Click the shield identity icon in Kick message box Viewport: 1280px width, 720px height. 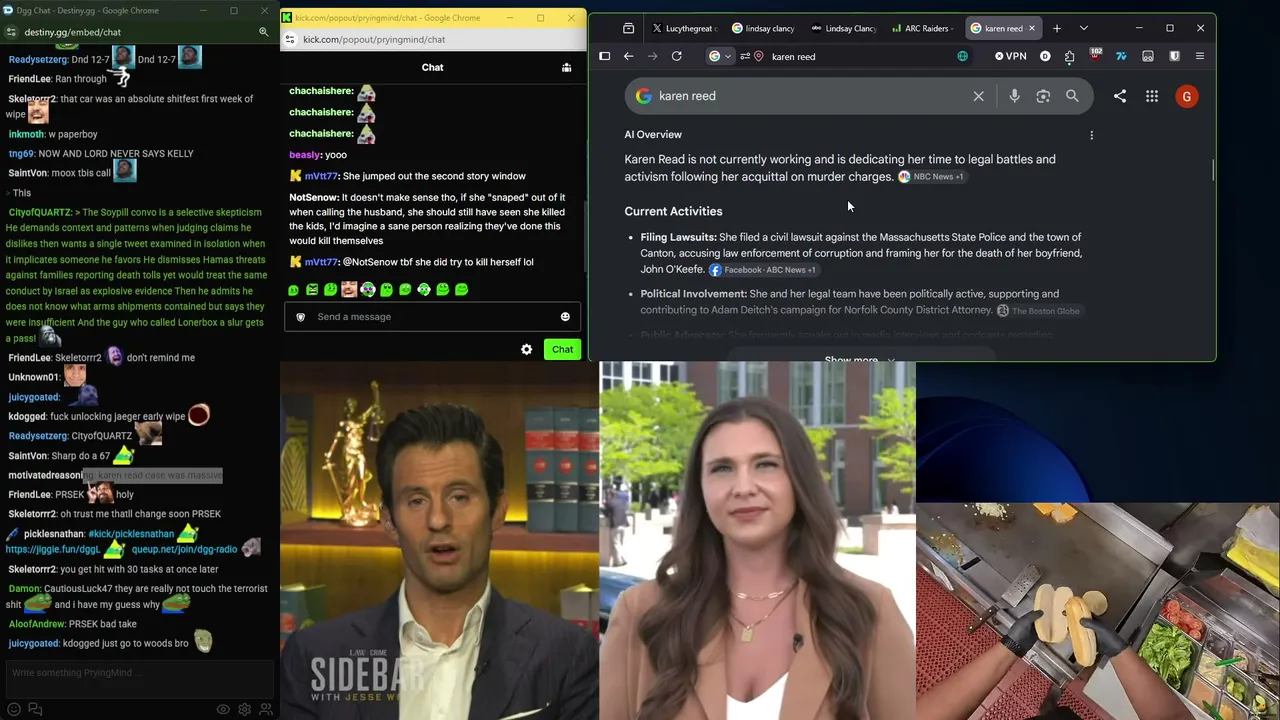tap(300, 317)
